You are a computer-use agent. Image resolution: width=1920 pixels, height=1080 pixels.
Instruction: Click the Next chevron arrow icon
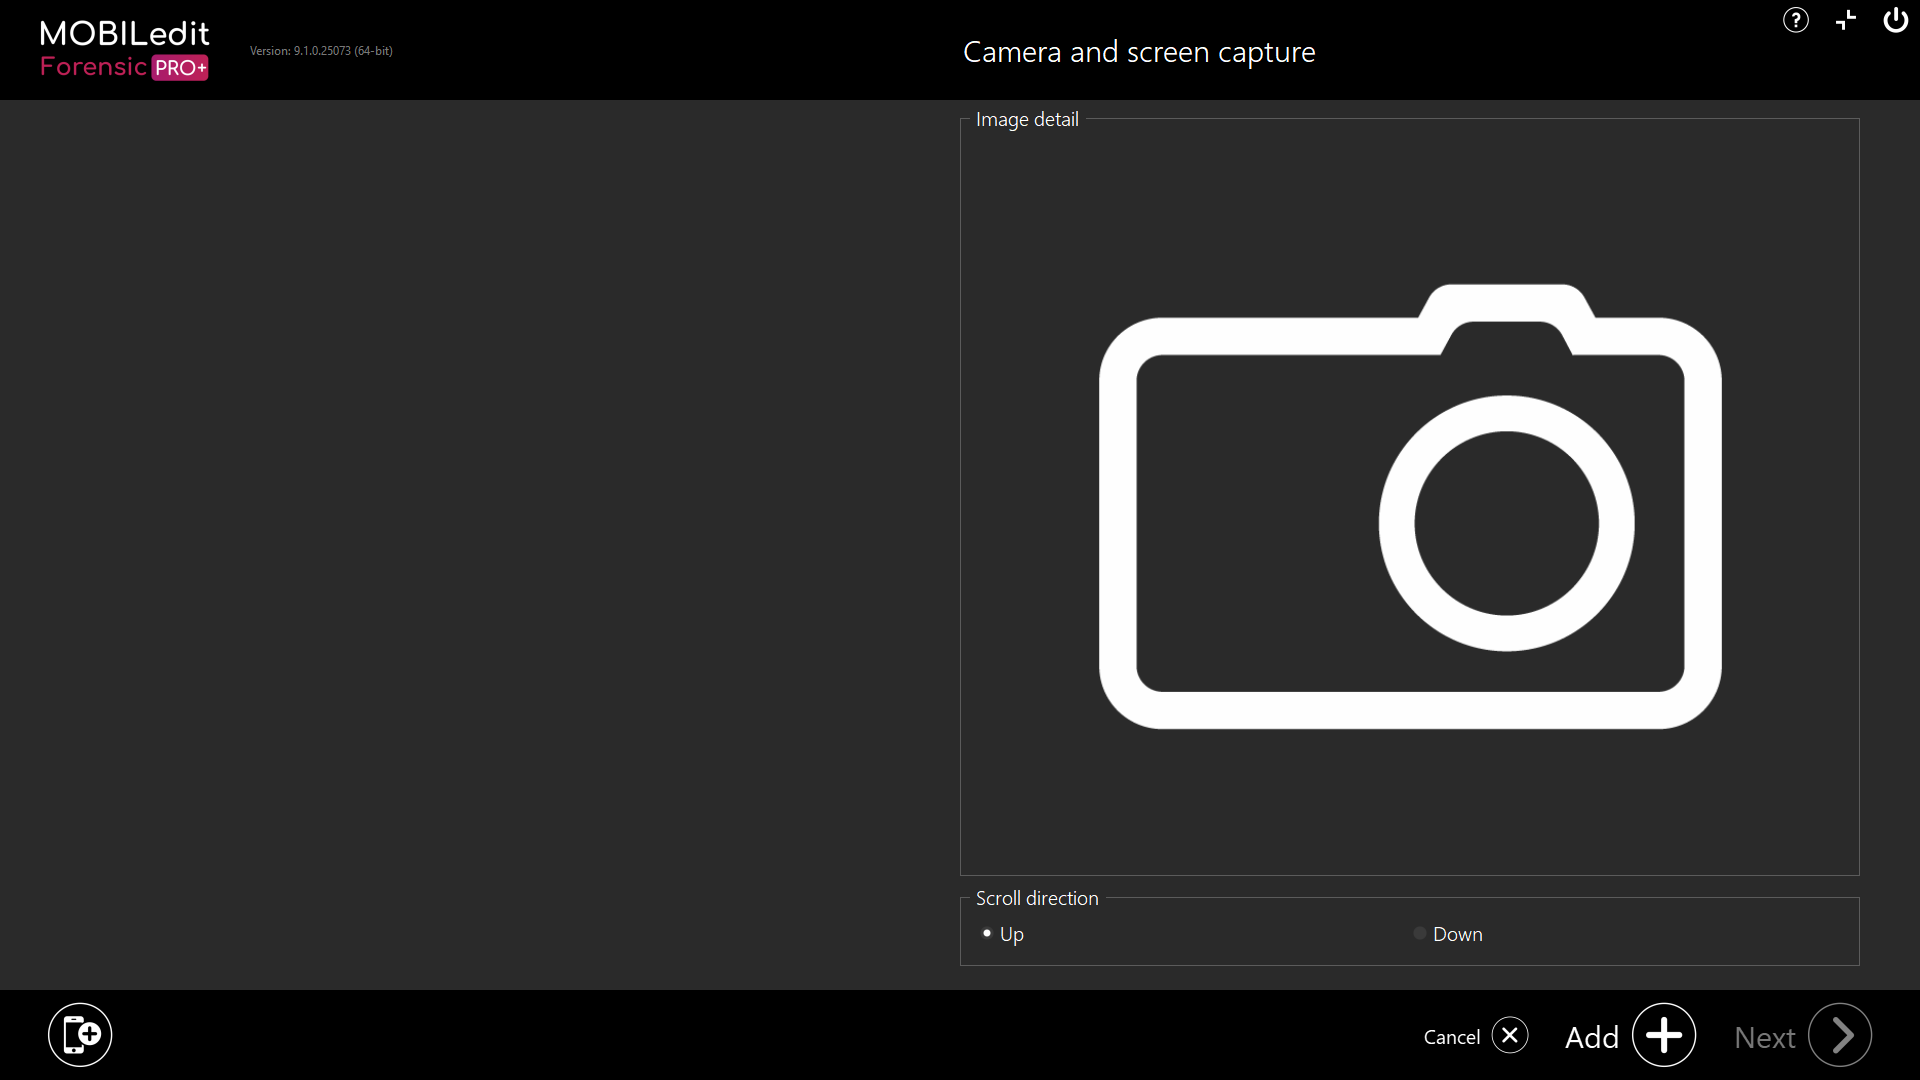point(1840,1035)
